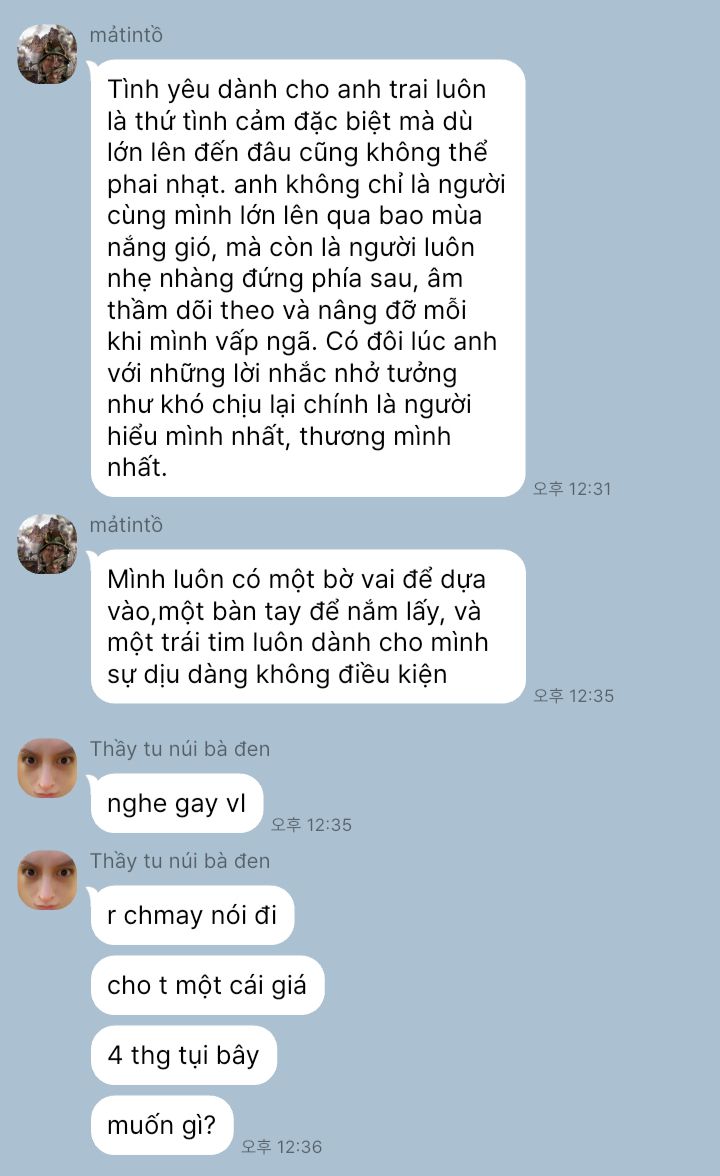Click the 오후 12:31 timestamp
This screenshot has height=1176, width=720.
point(572,489)
